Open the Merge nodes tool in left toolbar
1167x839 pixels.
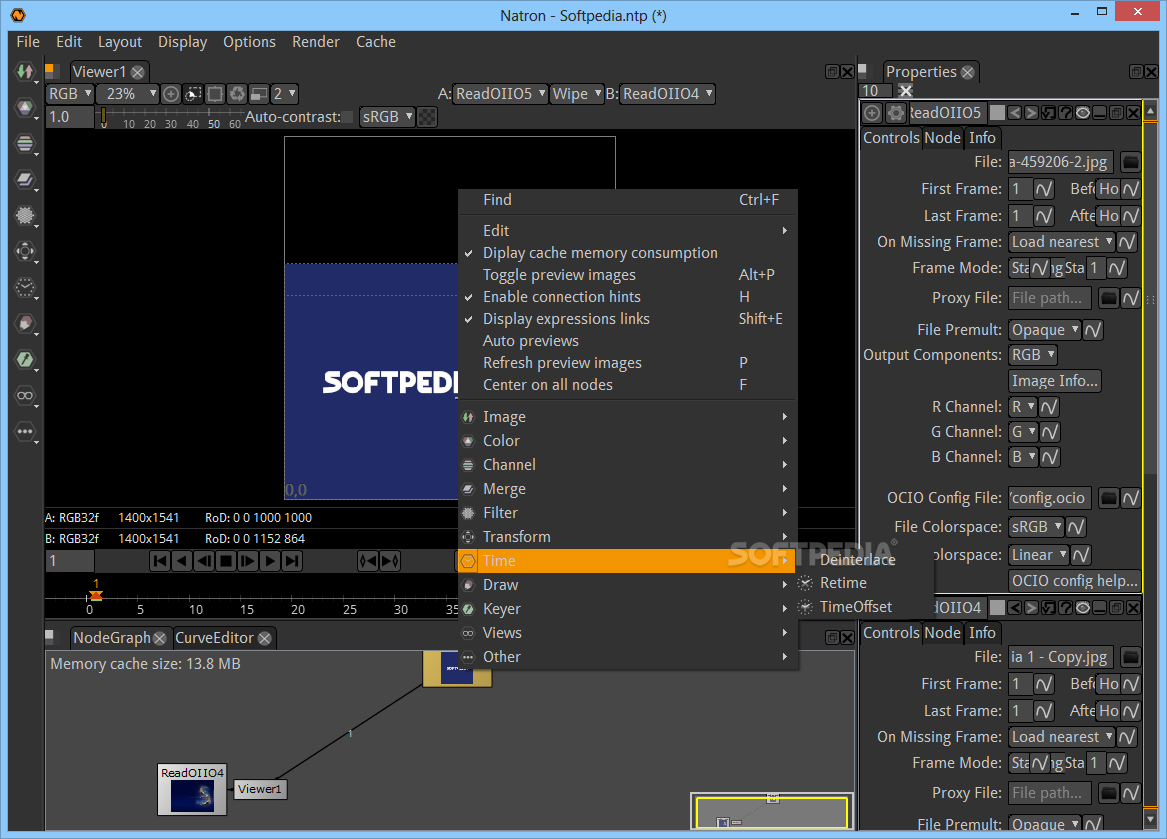25,179
